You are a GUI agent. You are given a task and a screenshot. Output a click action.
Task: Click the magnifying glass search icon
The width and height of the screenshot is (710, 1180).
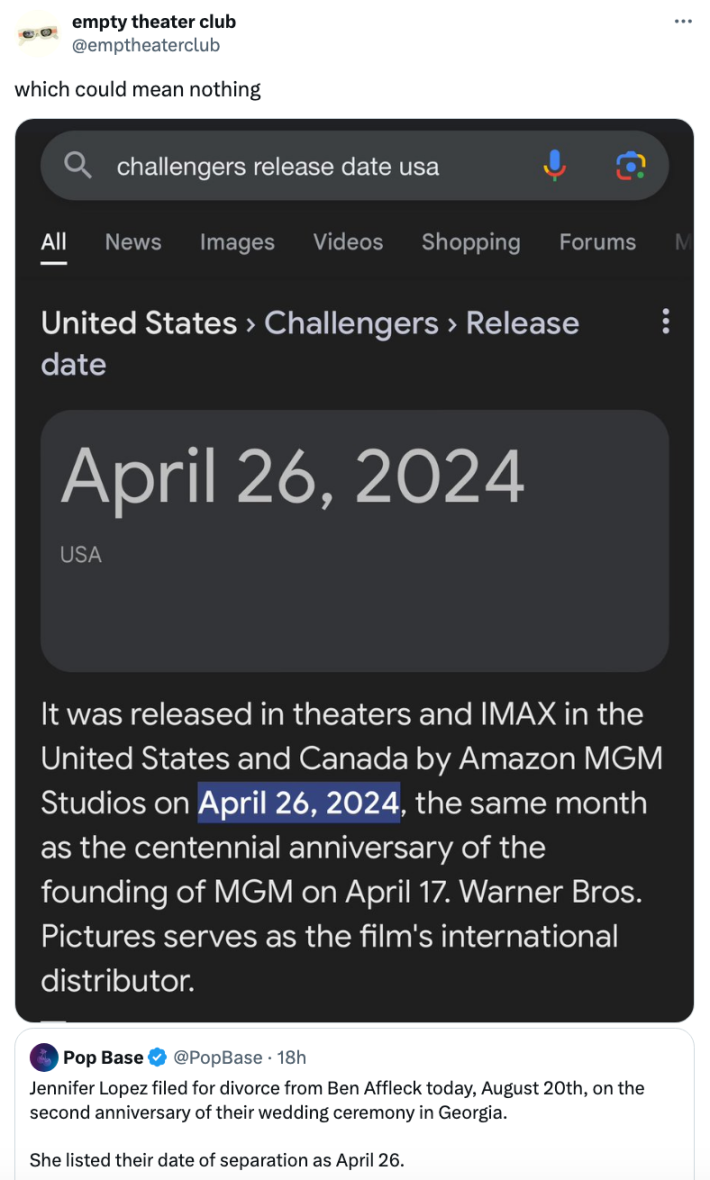(x=78, y=165)
